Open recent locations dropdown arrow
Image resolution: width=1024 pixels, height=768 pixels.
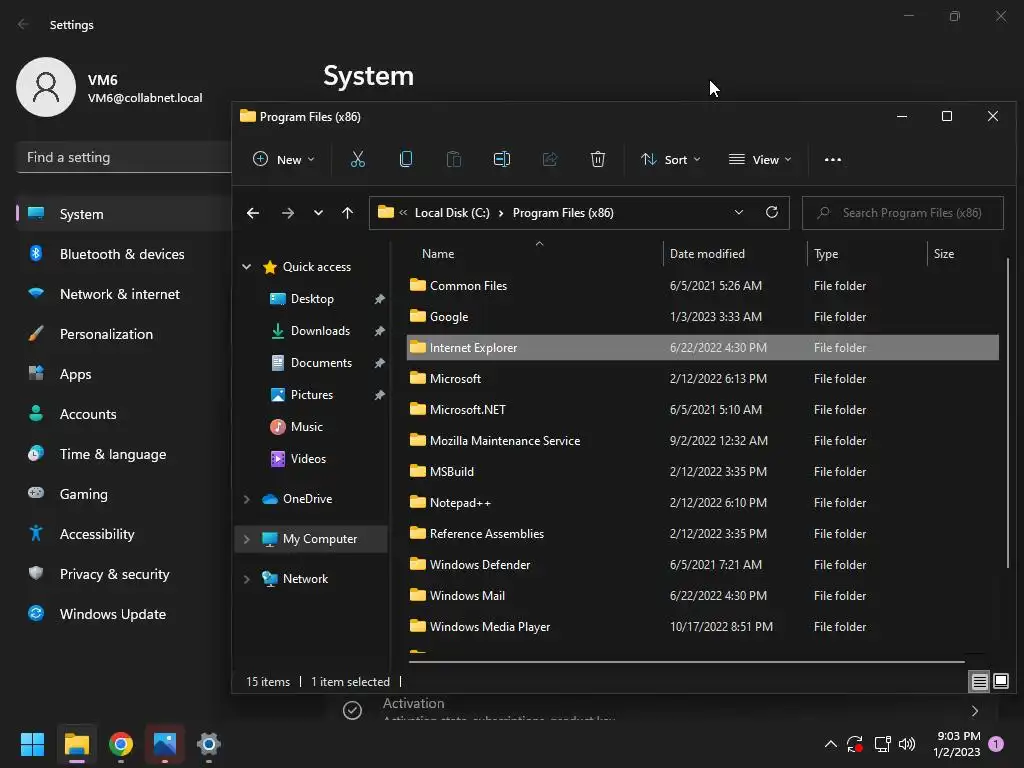pyautogui.click(x=318, y=213)
